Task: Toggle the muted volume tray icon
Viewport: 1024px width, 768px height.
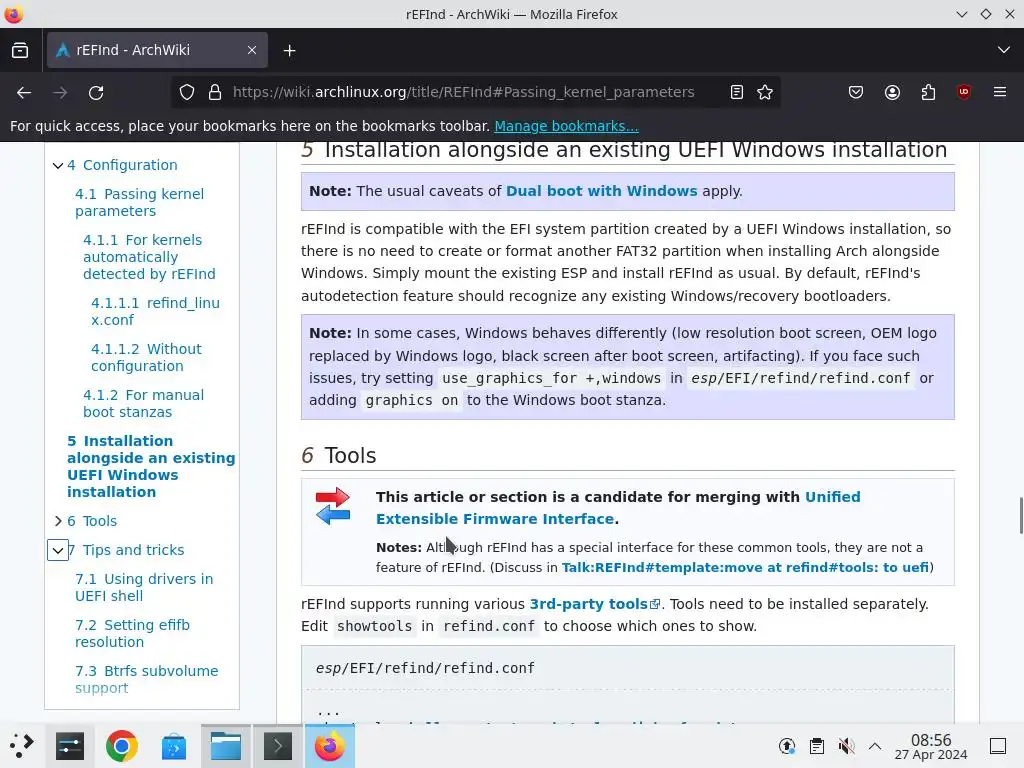Action: click(x=846, y=746)
